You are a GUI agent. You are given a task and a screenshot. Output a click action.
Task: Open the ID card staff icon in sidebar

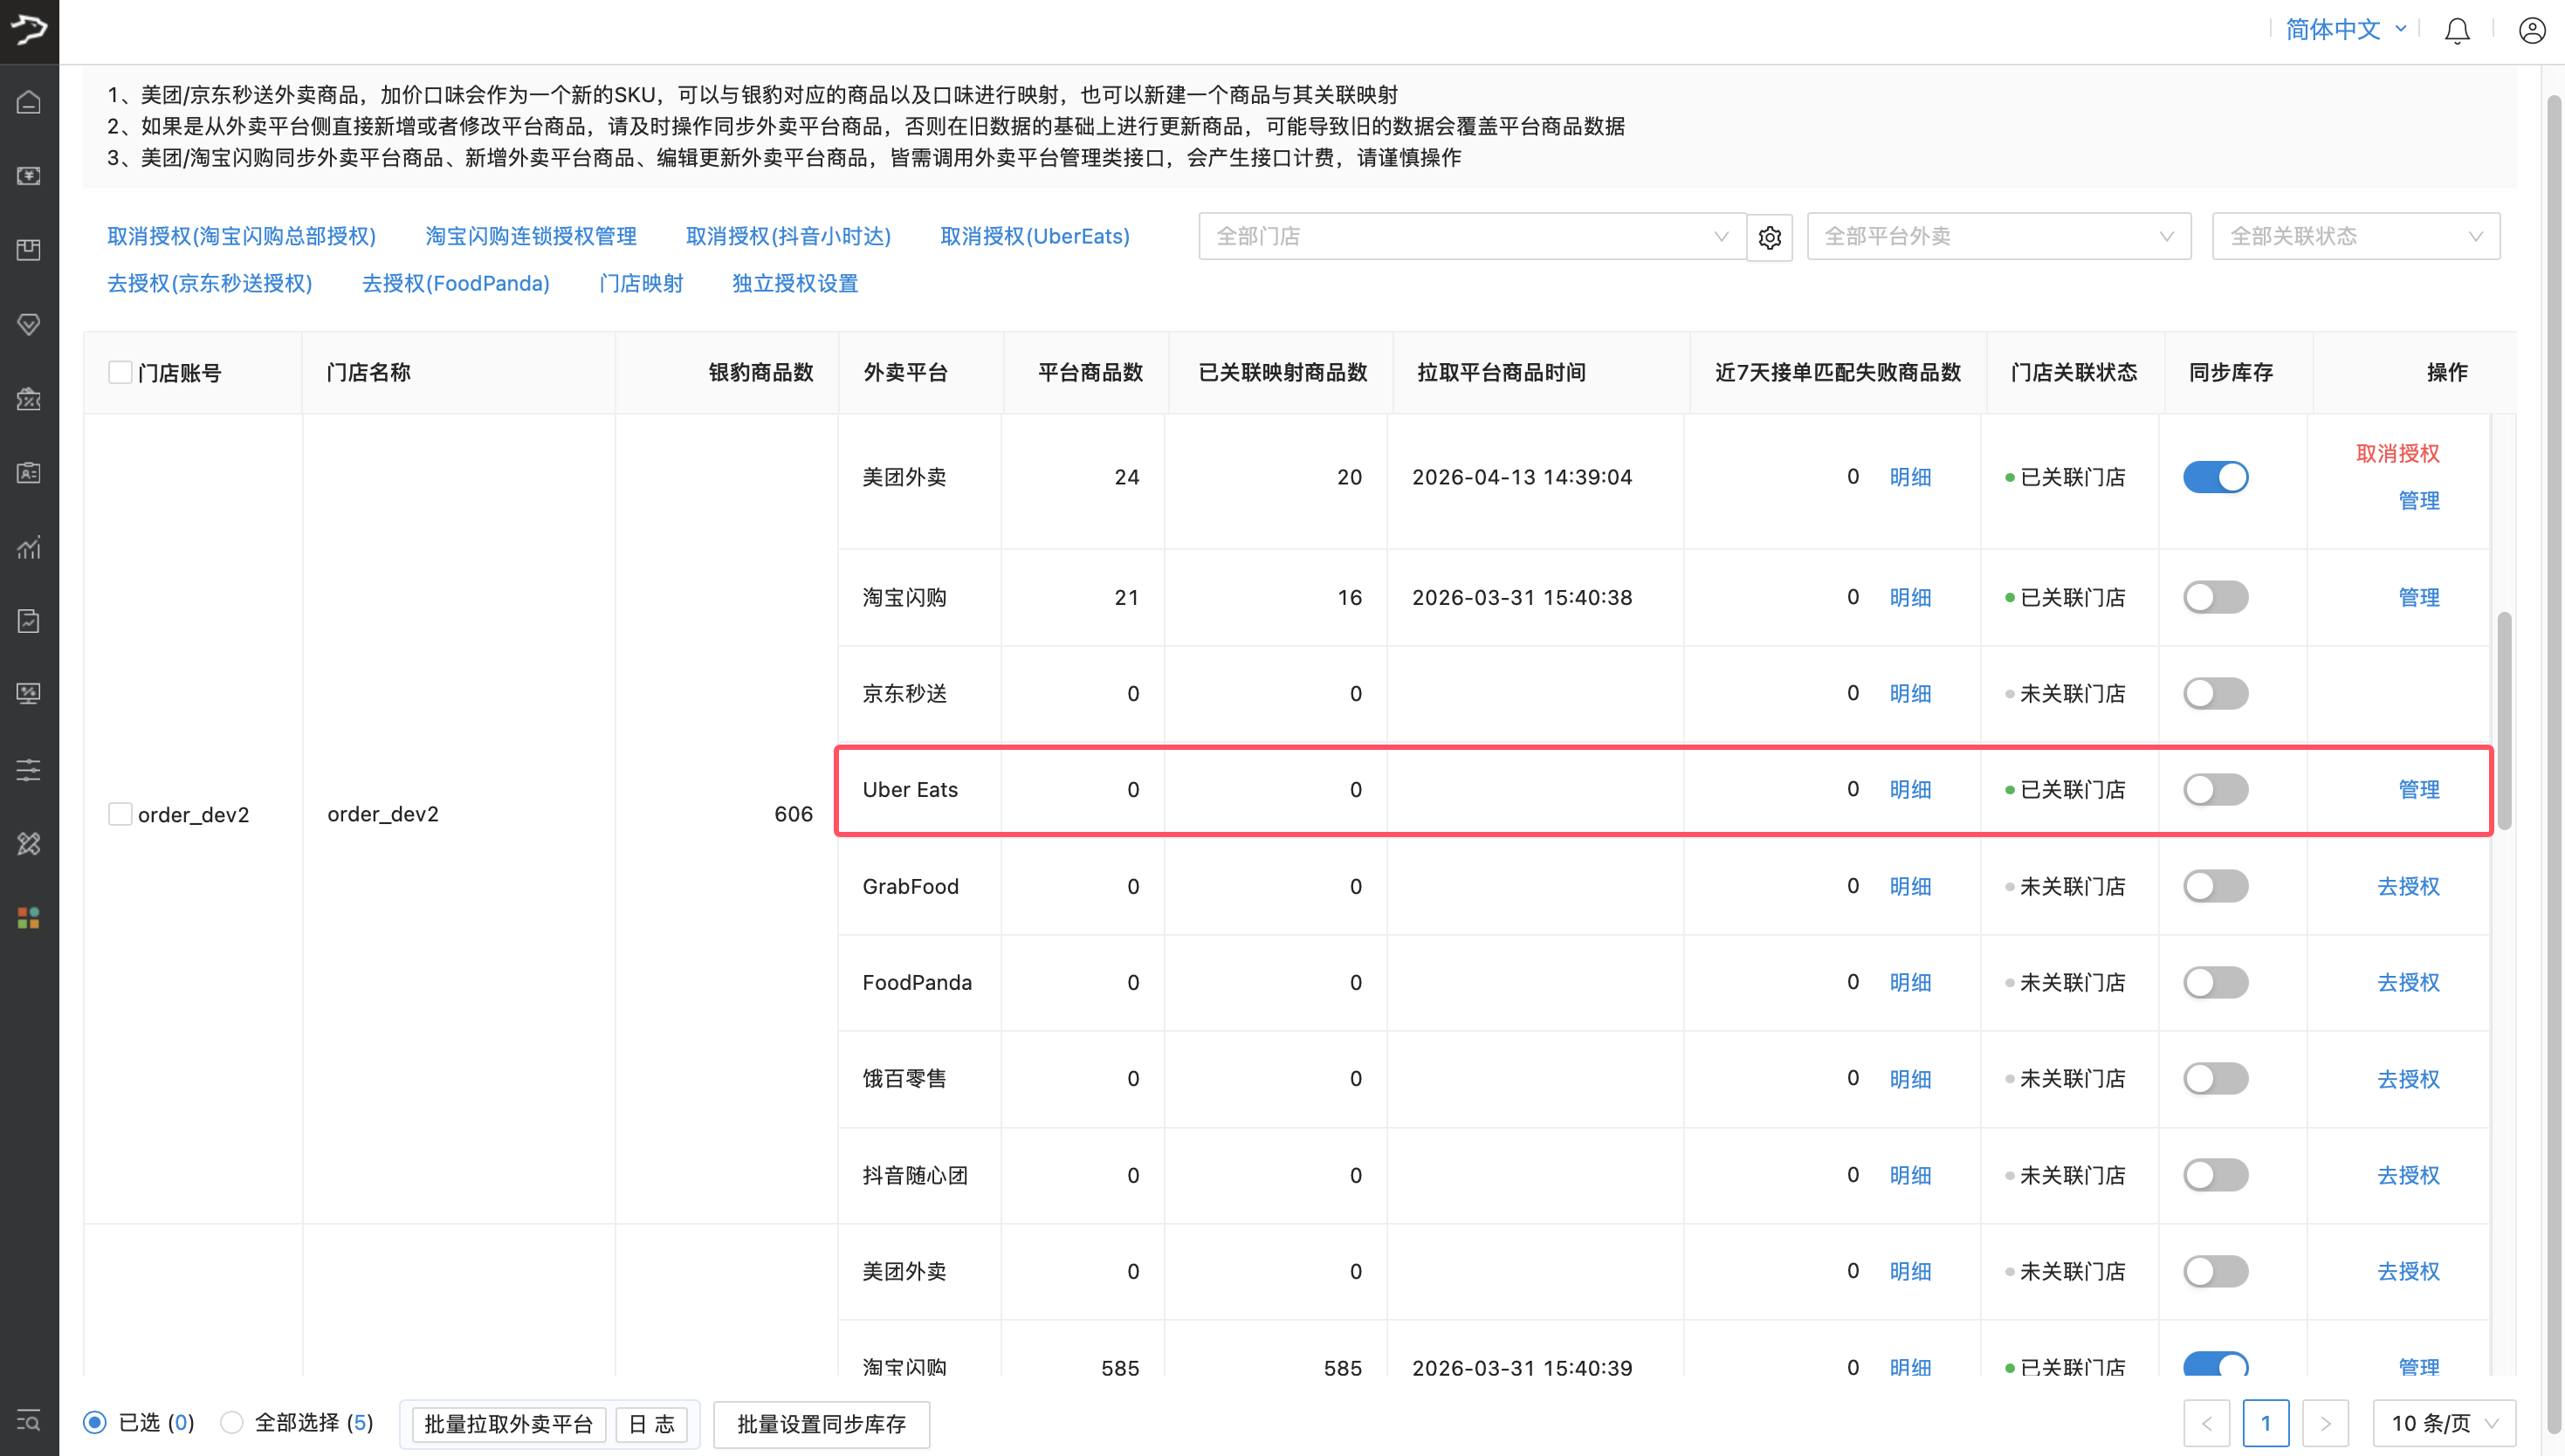[x=29, y=472]
